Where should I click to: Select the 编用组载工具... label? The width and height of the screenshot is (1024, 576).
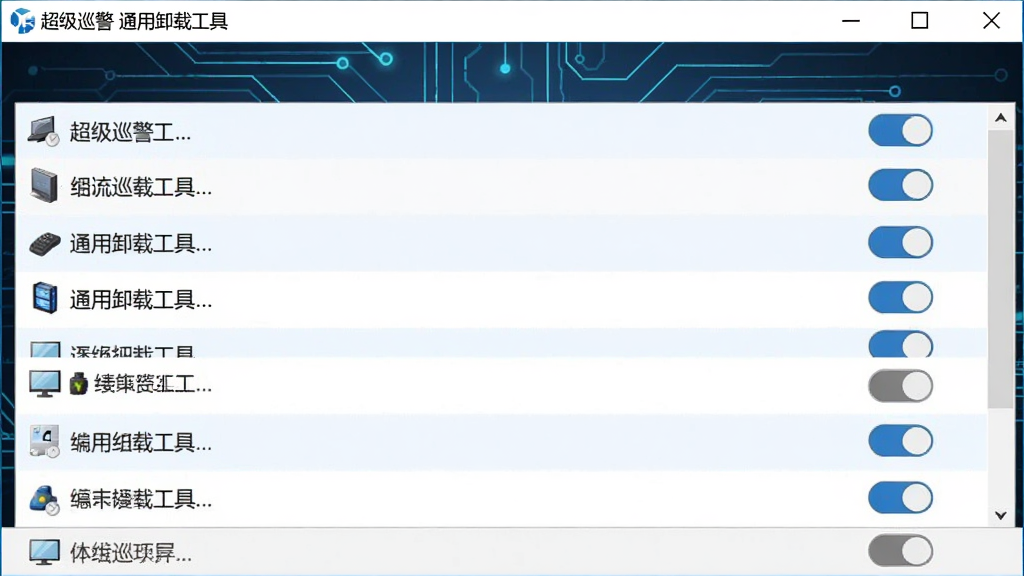pyautogui.click(x=141, y=443)
